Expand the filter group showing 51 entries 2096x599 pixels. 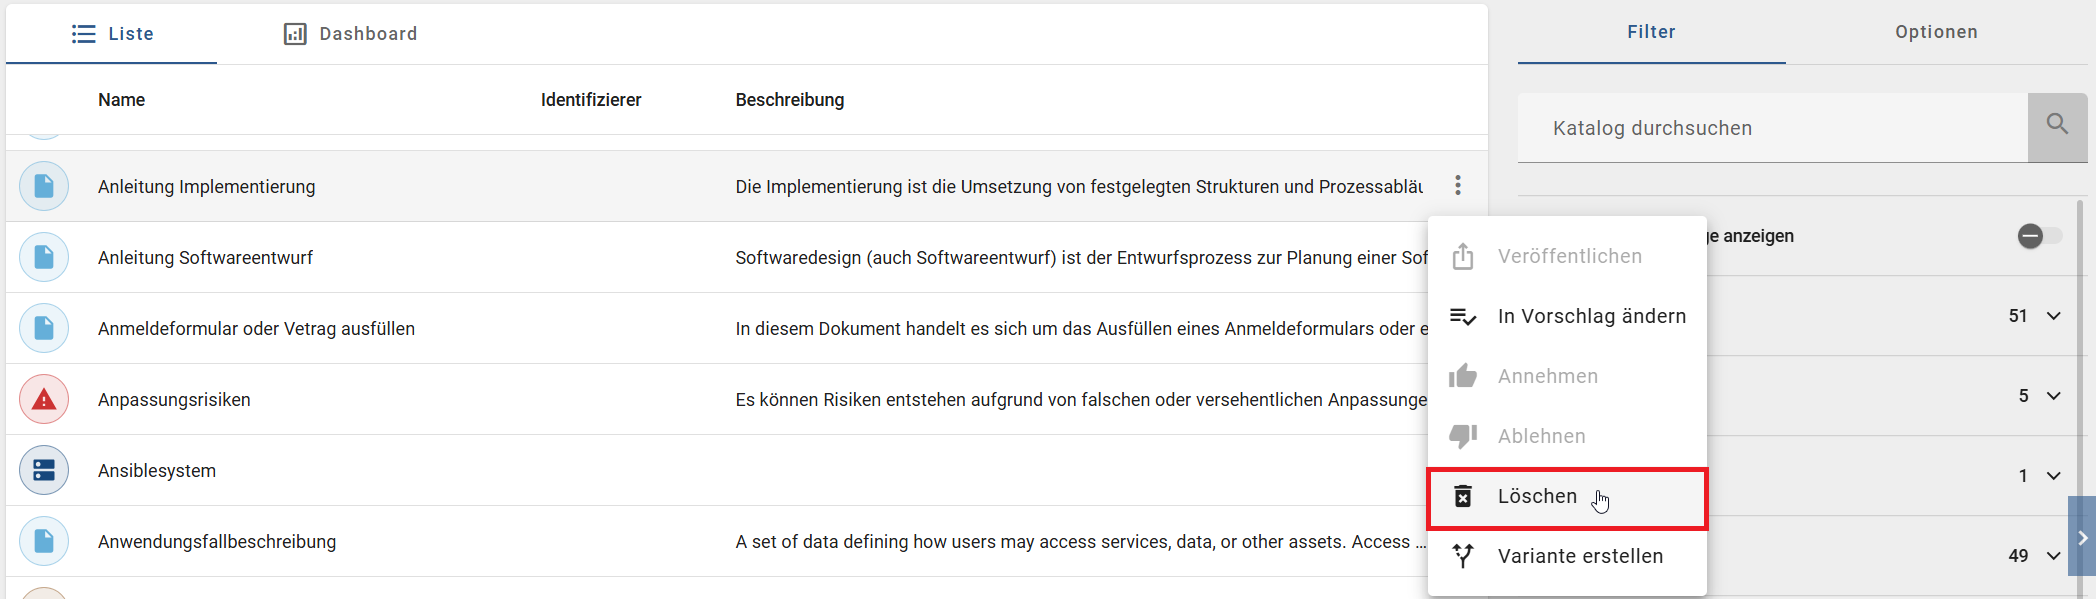coord(2053,316)
